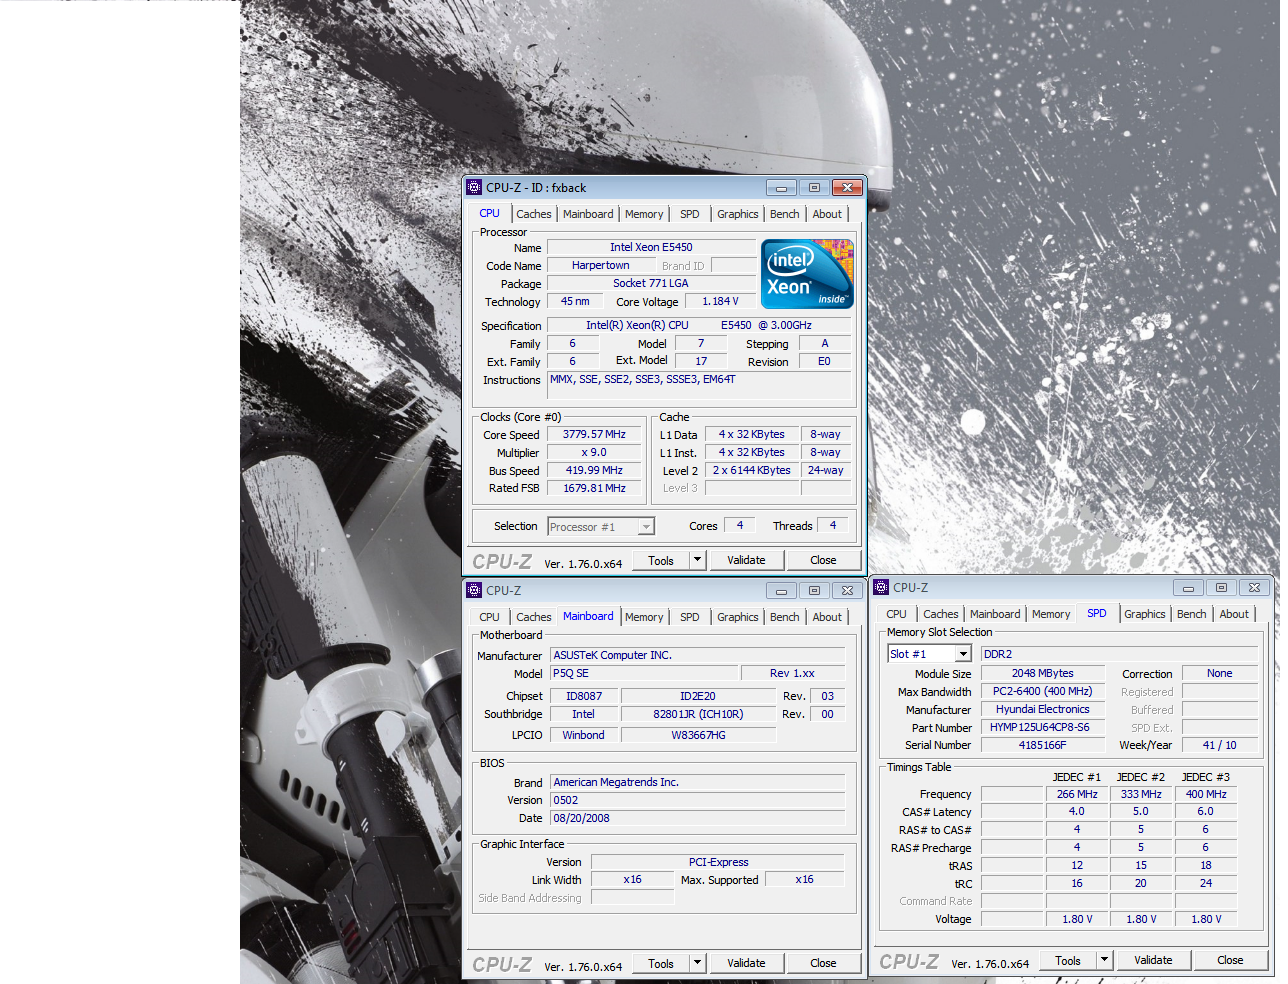Select the Graphics tab in the Mainboard window

tap(738, 617)
